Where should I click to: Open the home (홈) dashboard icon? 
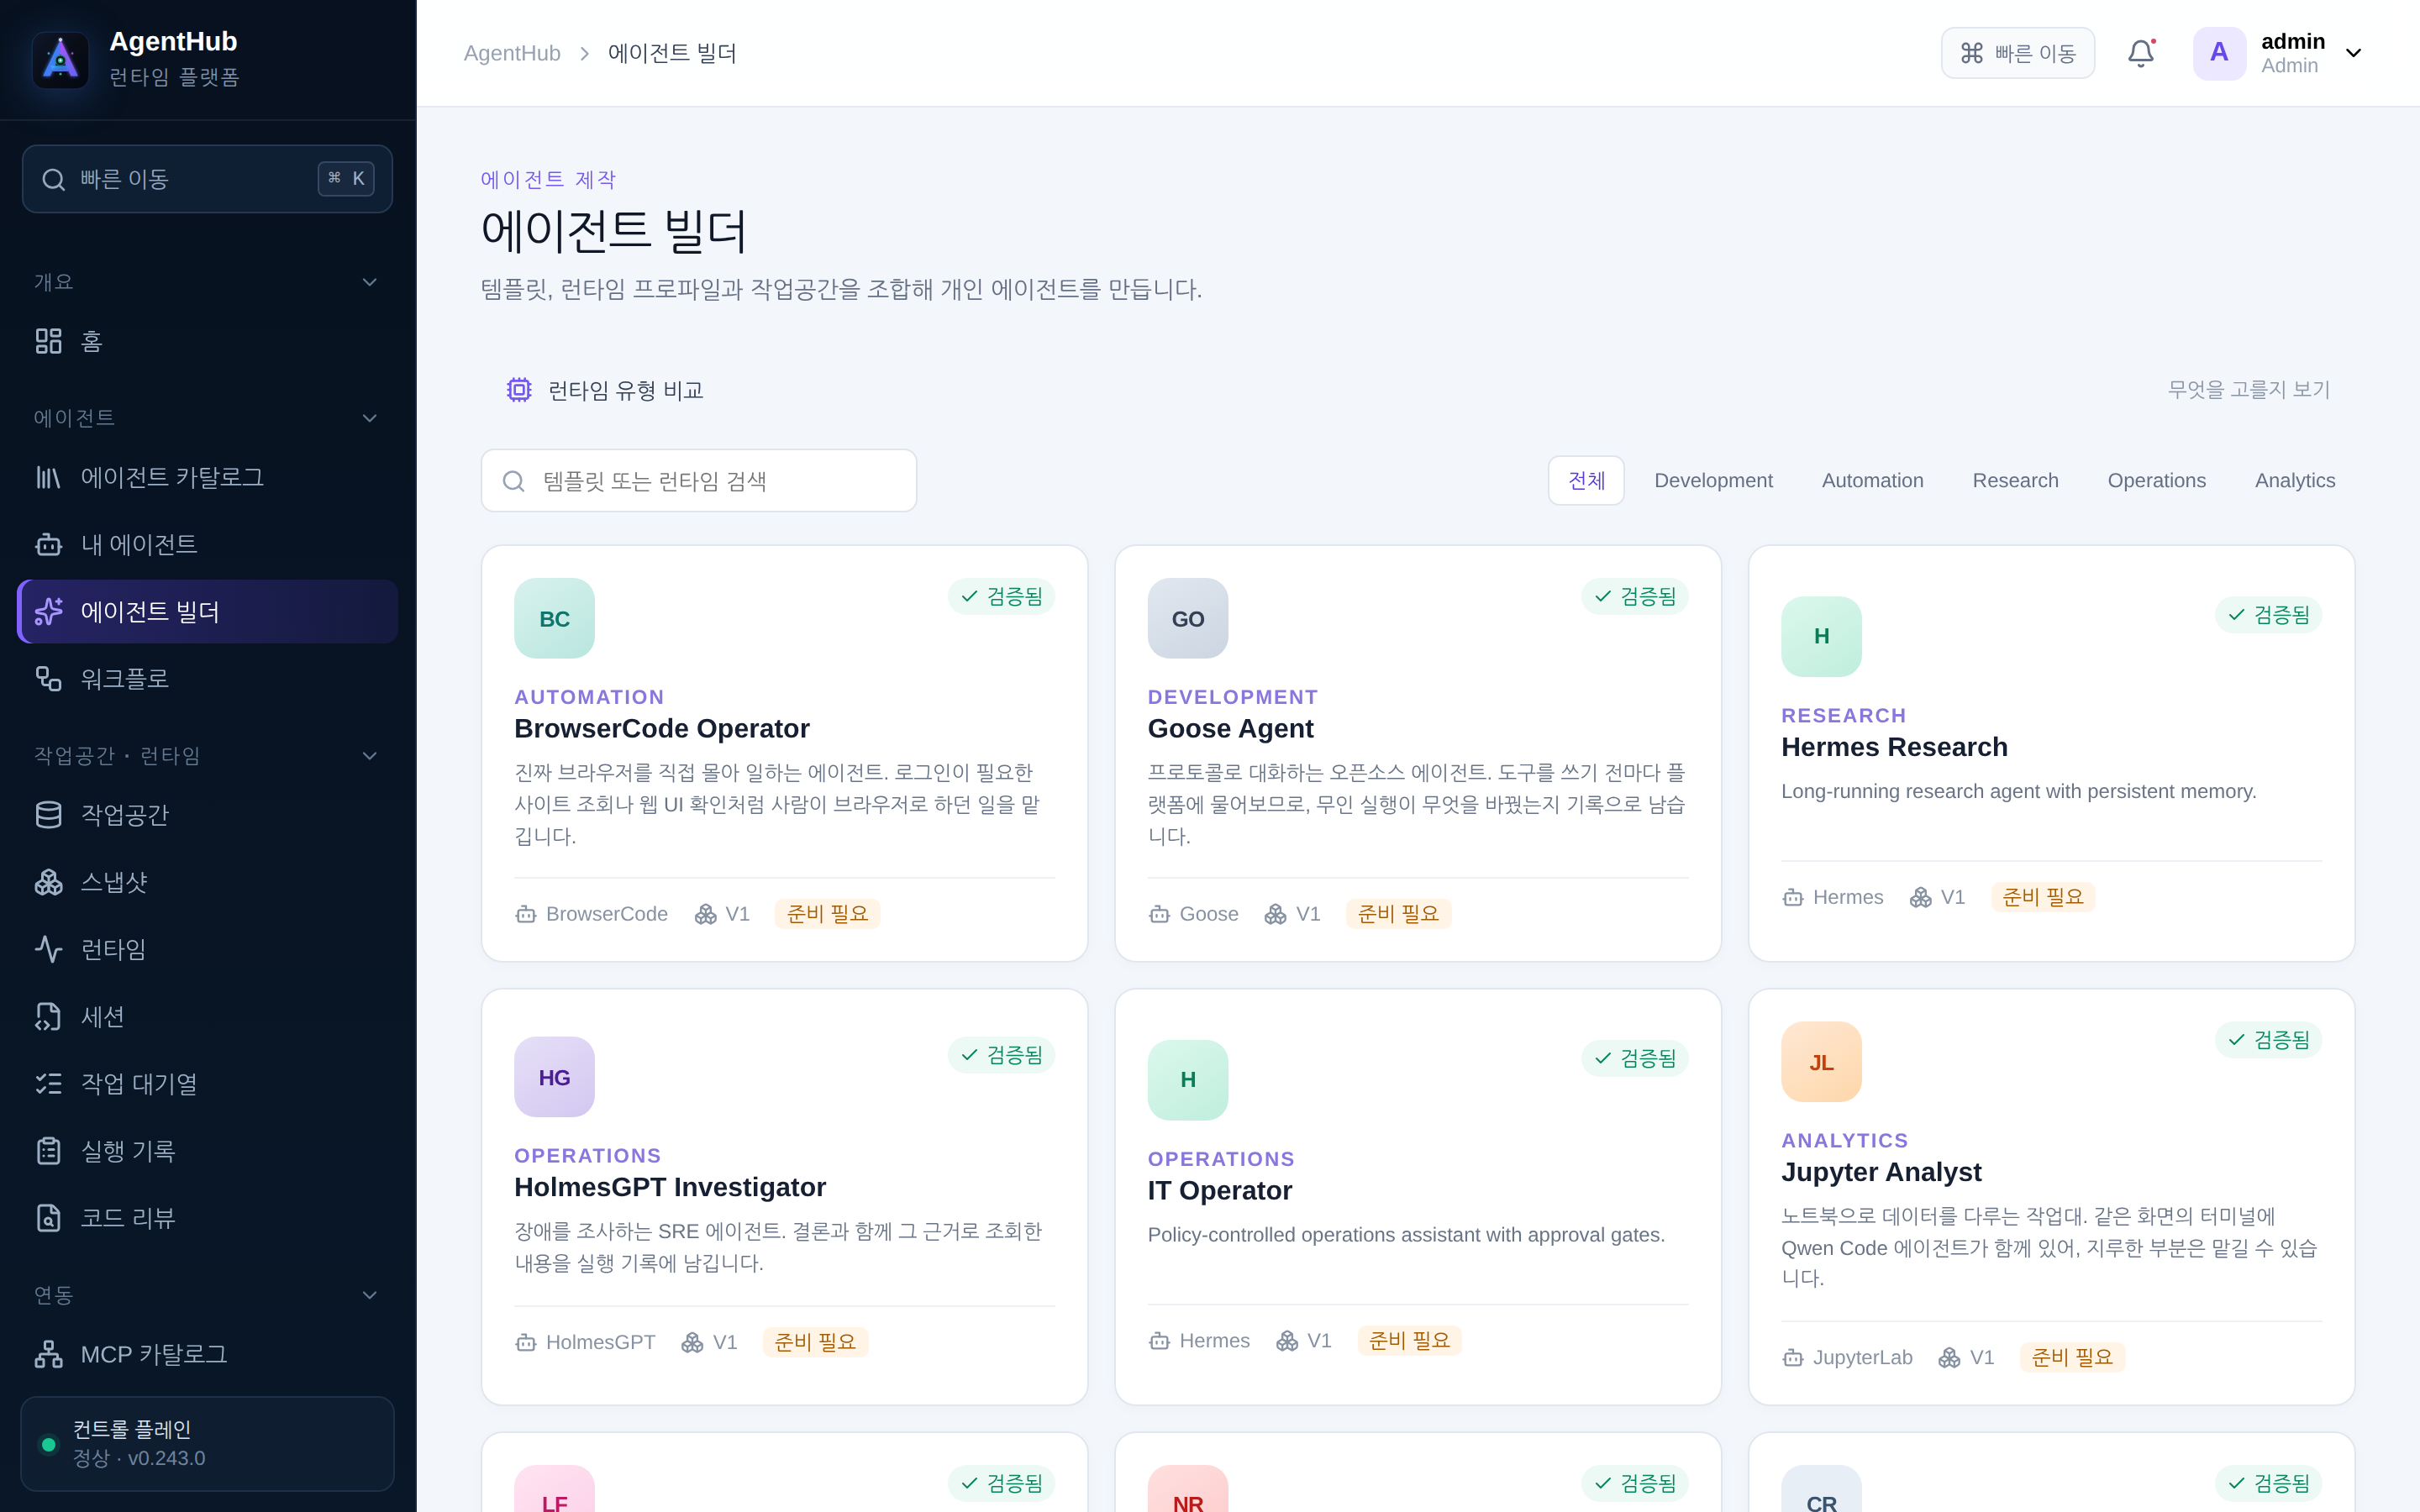48,341
